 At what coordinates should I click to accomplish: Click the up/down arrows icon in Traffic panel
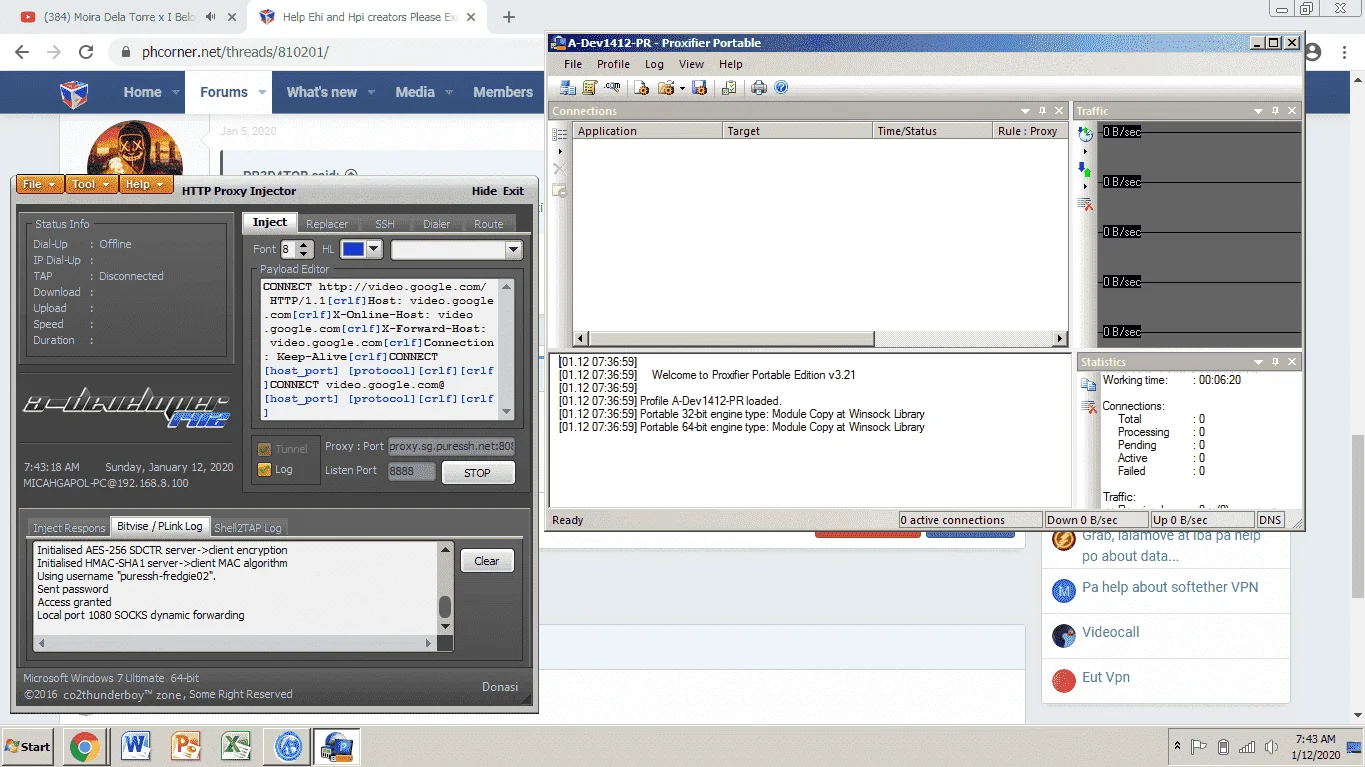(x=1085, y=169)
